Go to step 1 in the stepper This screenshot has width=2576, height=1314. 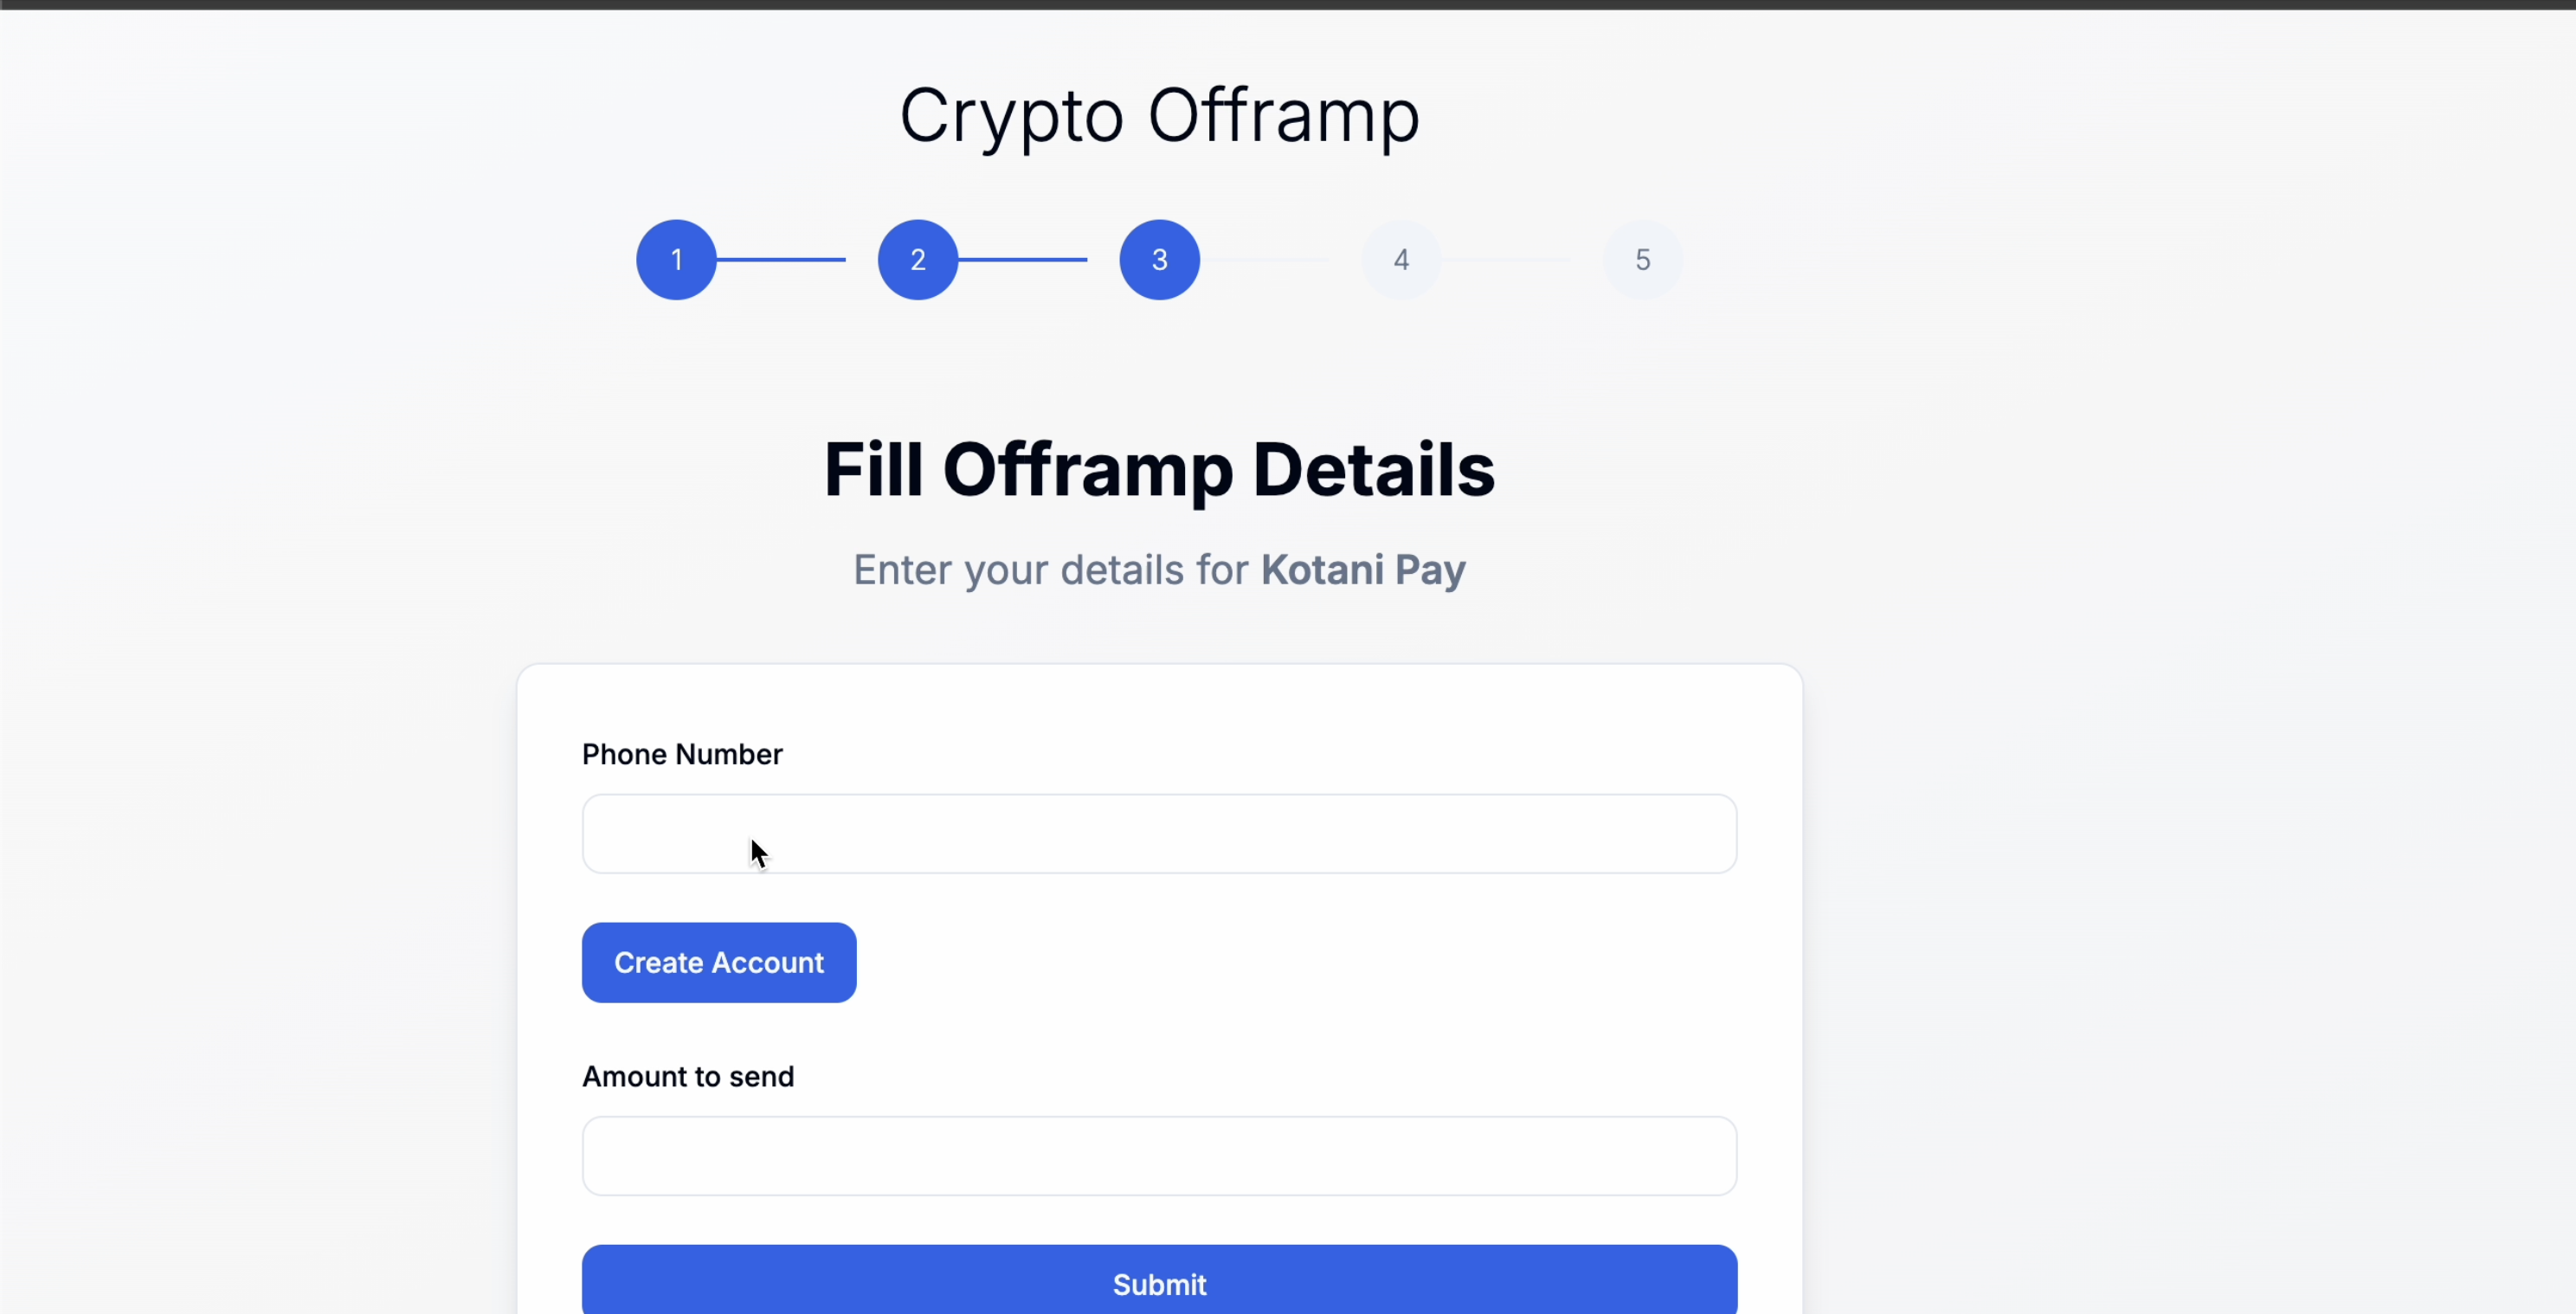[x=676, y=260]
